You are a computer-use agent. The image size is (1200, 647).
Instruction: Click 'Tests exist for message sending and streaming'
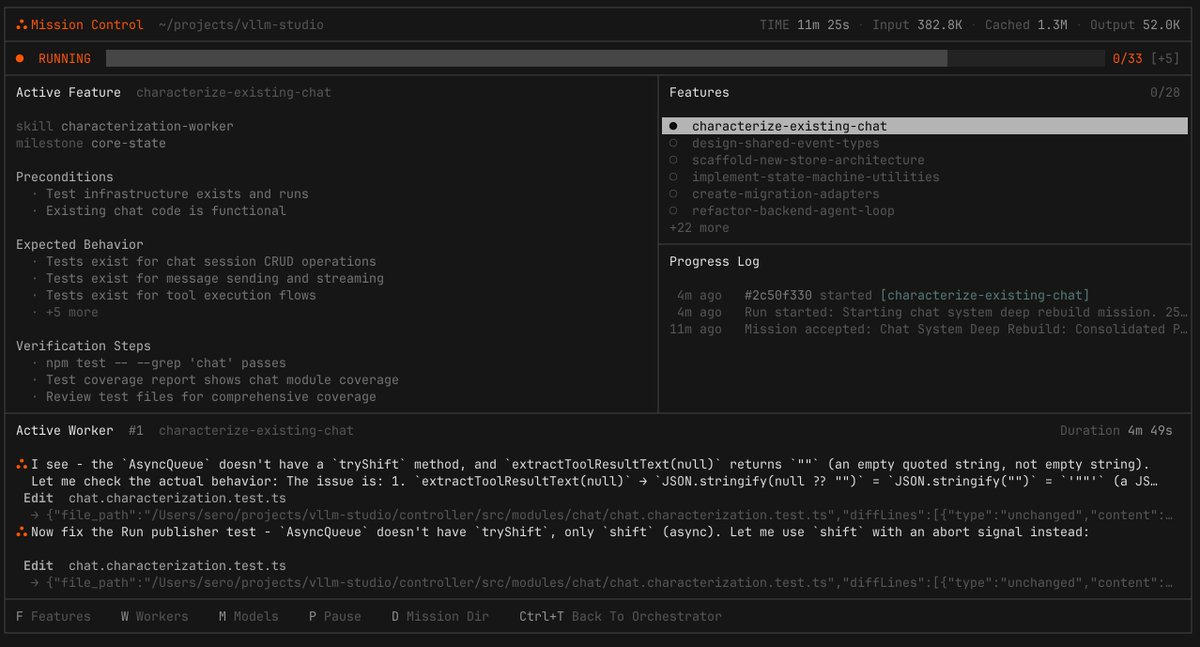tap(215, 279)
